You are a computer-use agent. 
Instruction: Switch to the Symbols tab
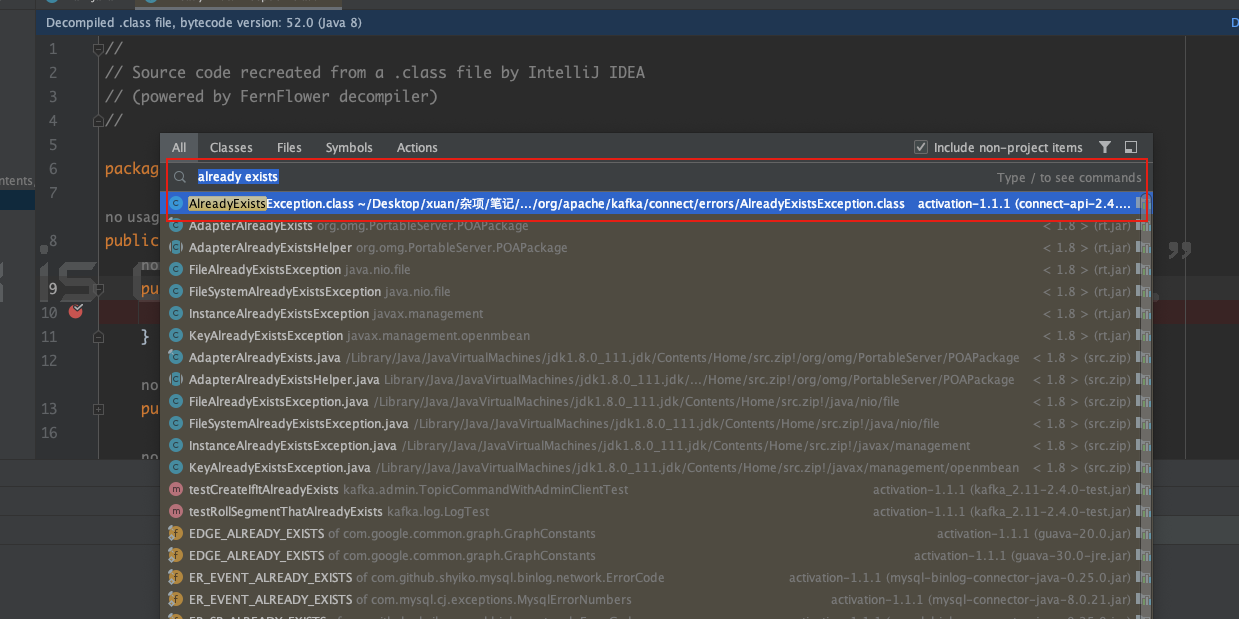(x=349, y=147)
